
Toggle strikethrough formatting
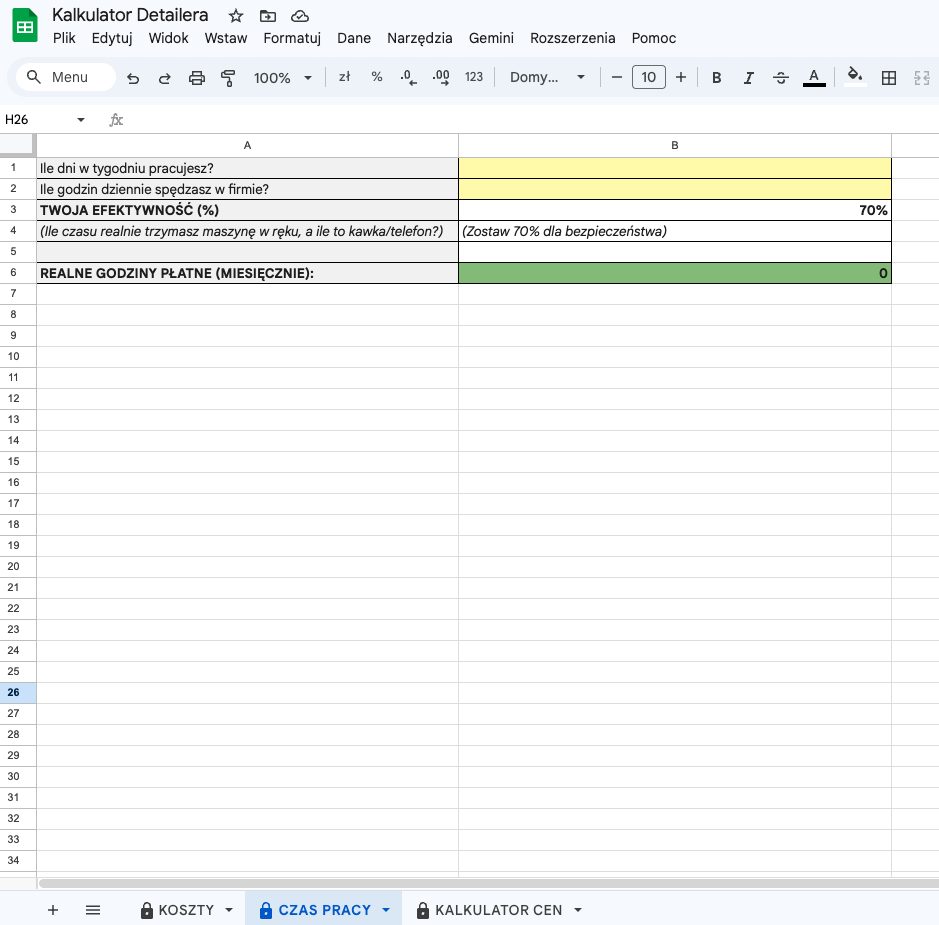point(781,78)
